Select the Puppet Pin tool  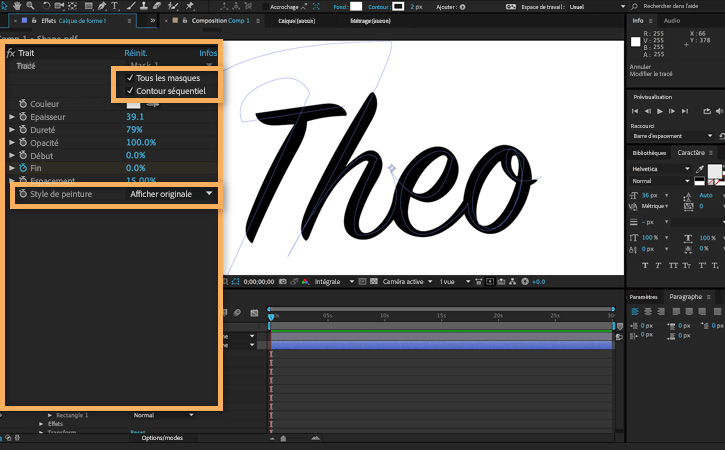pyautogui.click(x=190, y=6)
